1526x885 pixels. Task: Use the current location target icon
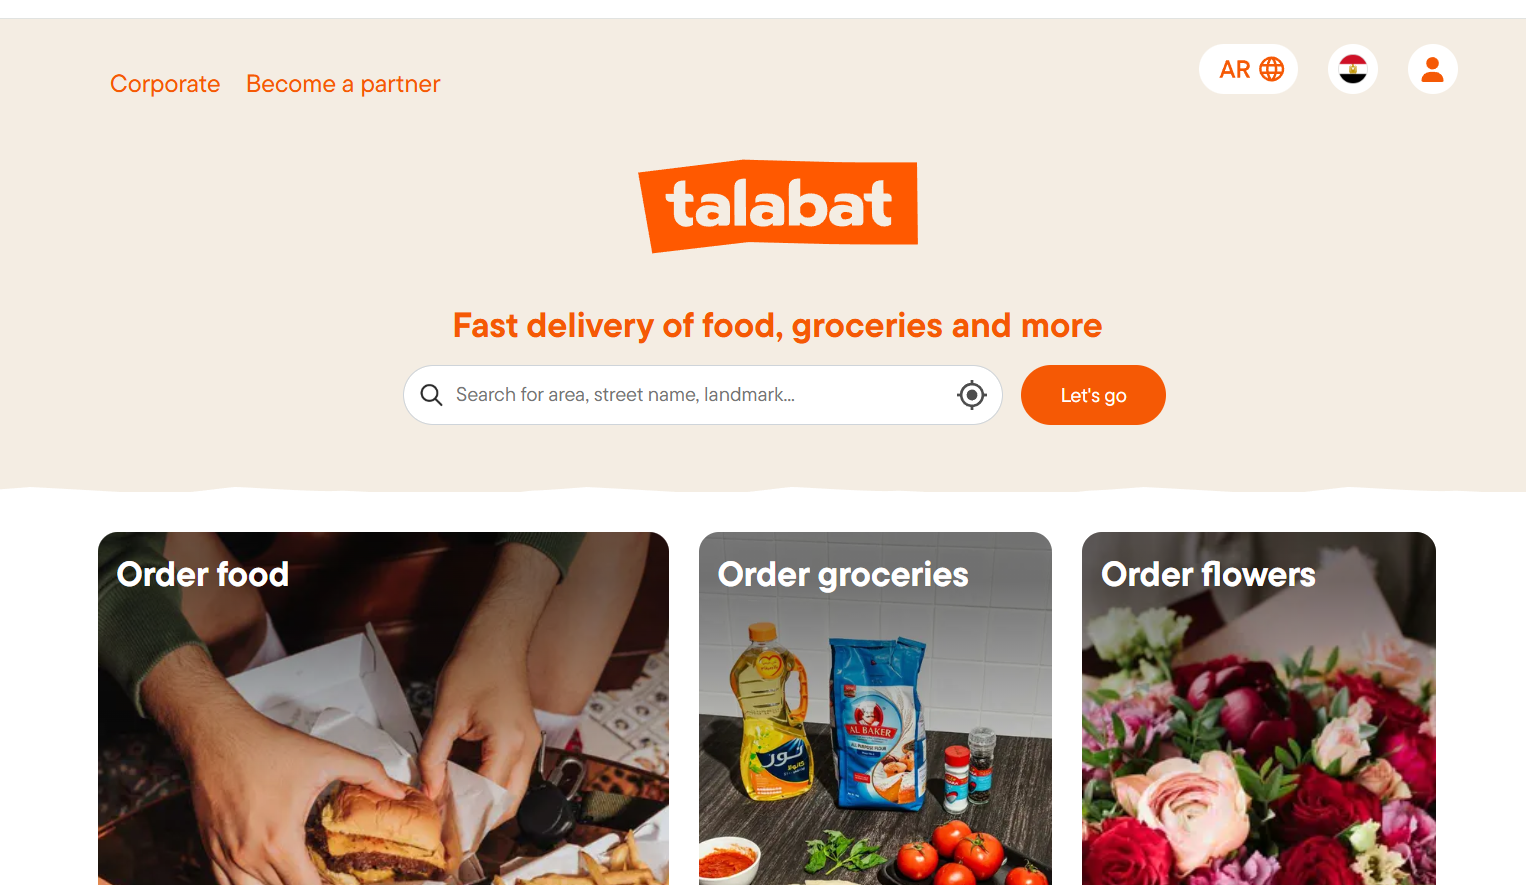click(972, 395)
